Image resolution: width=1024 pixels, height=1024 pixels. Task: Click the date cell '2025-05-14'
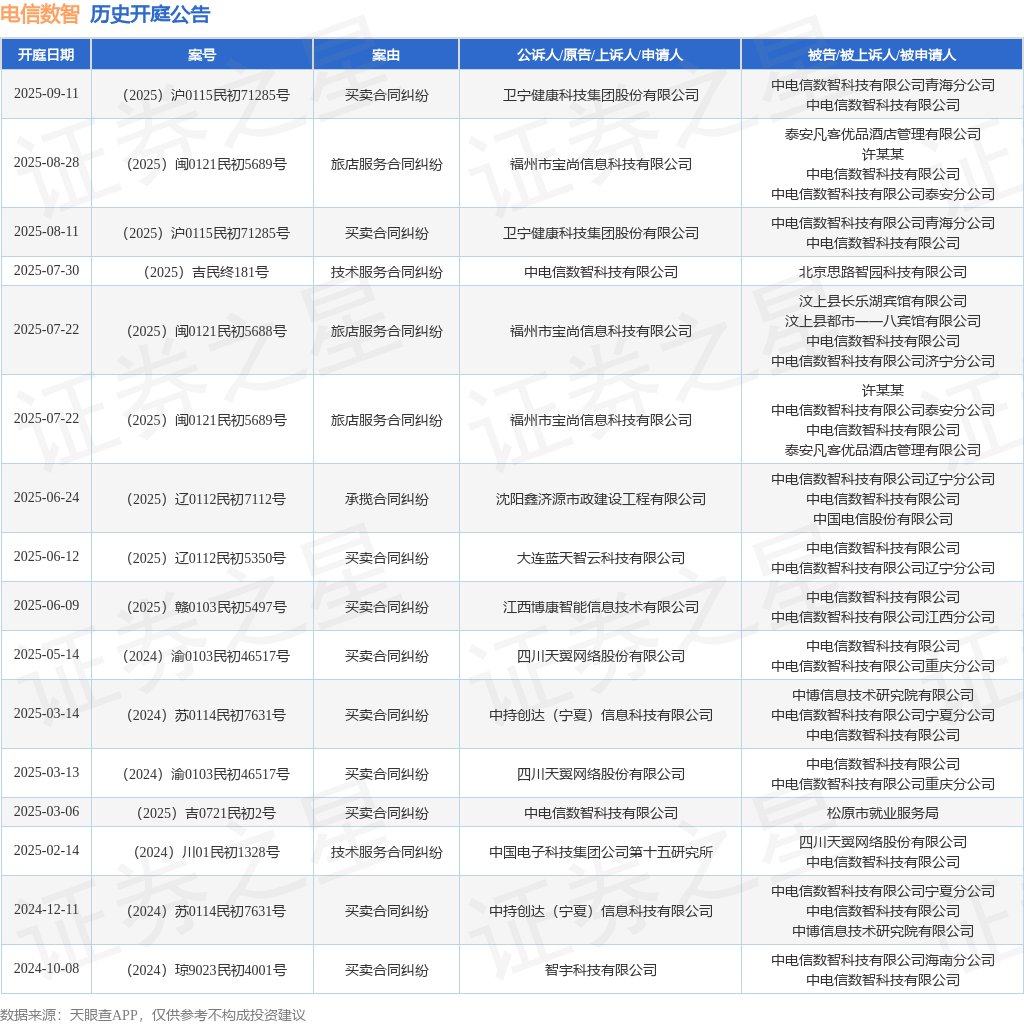coord(46,654)
